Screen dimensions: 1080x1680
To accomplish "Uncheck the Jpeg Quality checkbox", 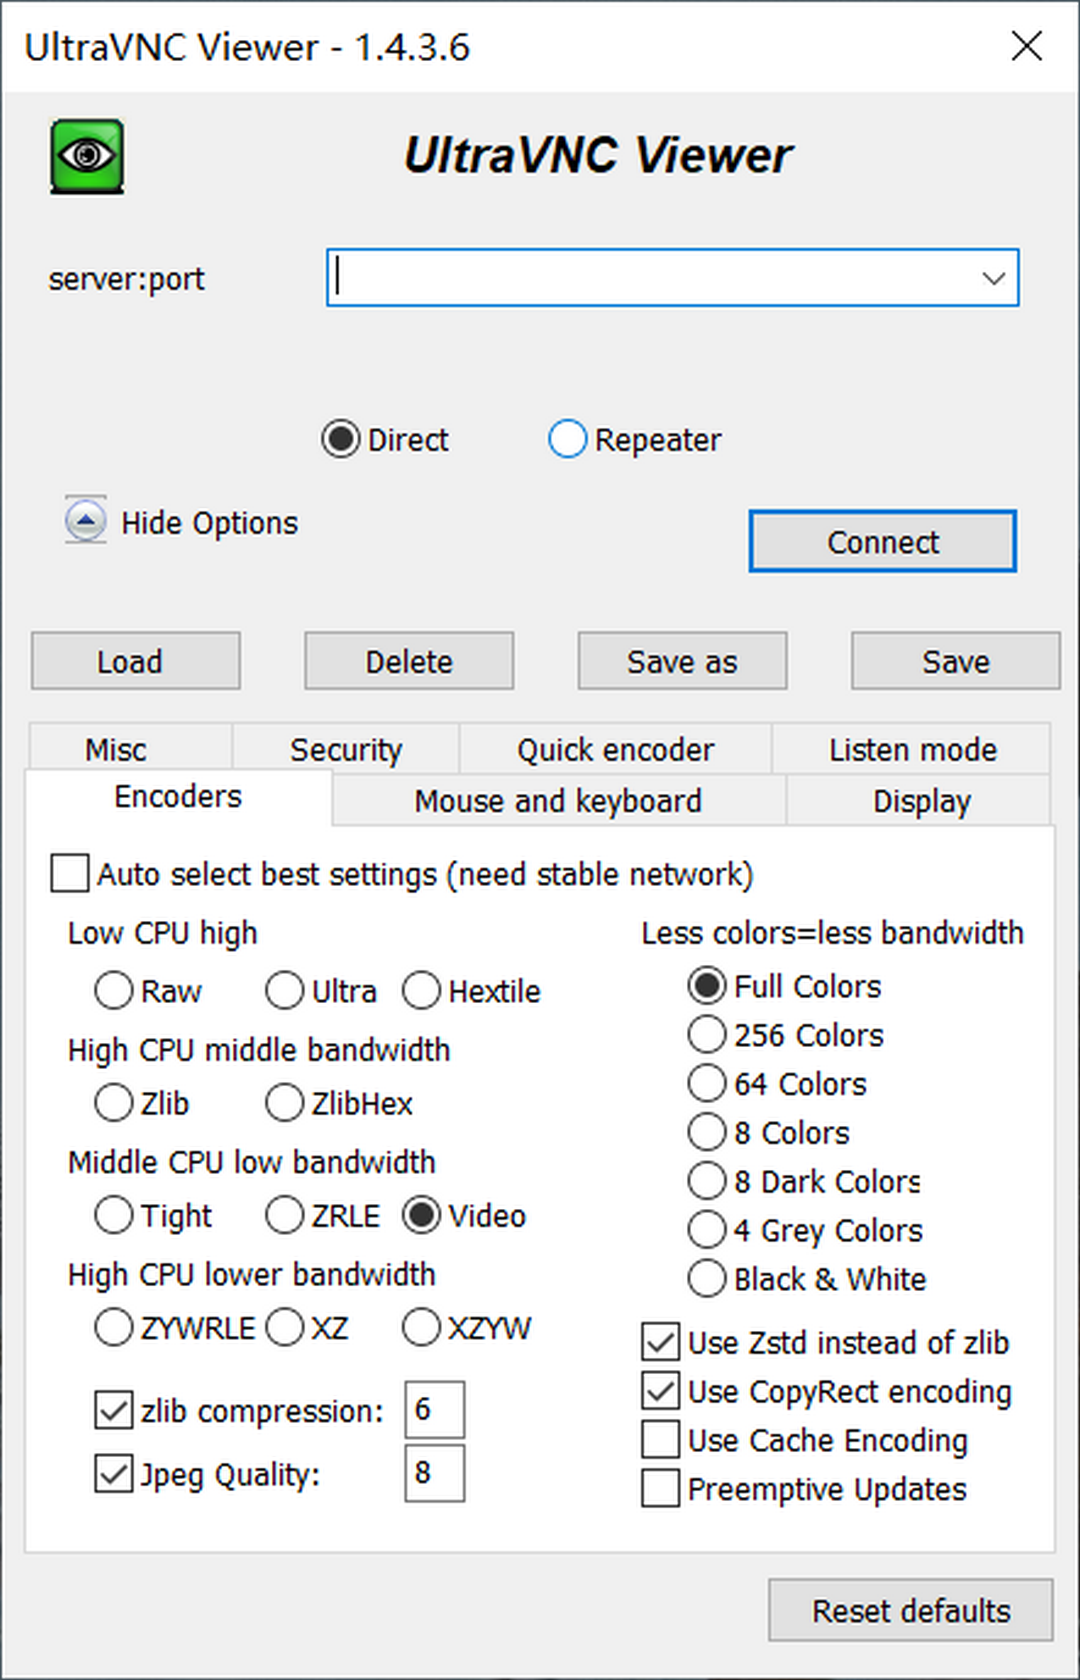I will coord(114,1474).
